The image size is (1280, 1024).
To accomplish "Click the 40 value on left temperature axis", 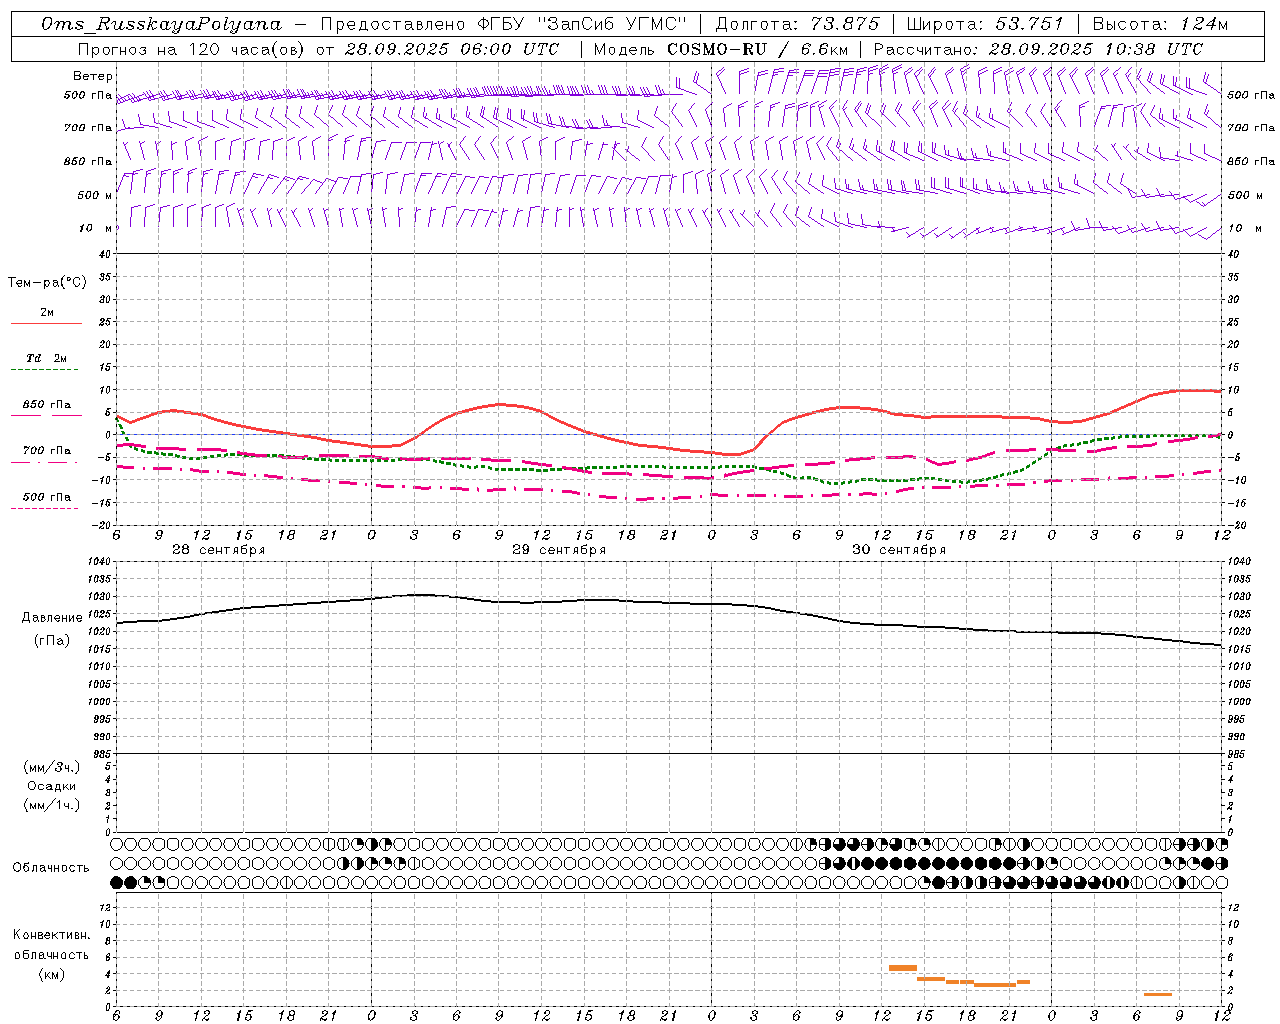I will (105, 254).
